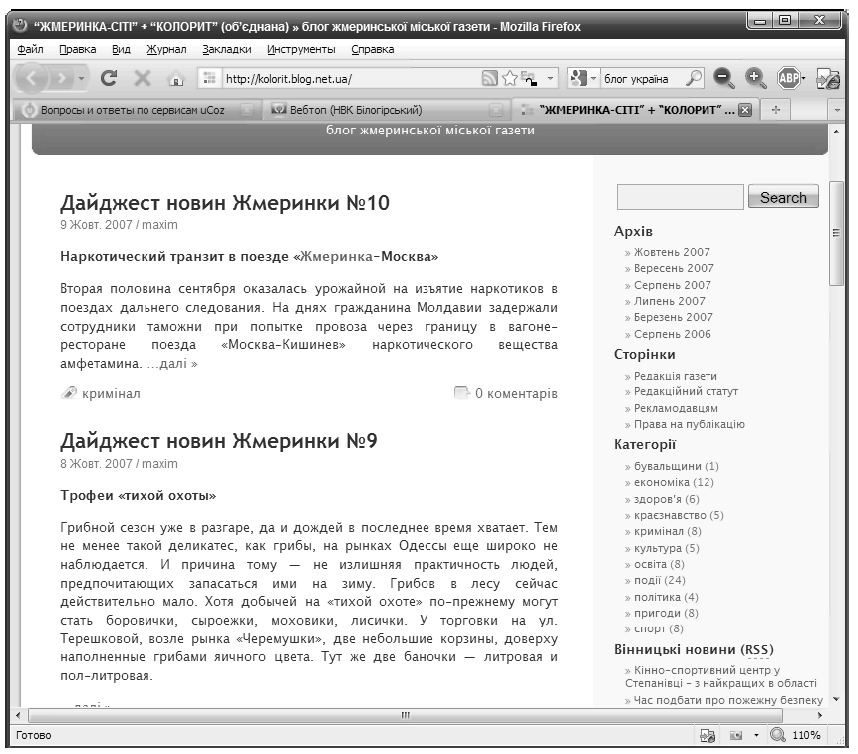Open the list all tabs dropdown
The height and width of the screenshot is (754, 858).
coord(837,110)
